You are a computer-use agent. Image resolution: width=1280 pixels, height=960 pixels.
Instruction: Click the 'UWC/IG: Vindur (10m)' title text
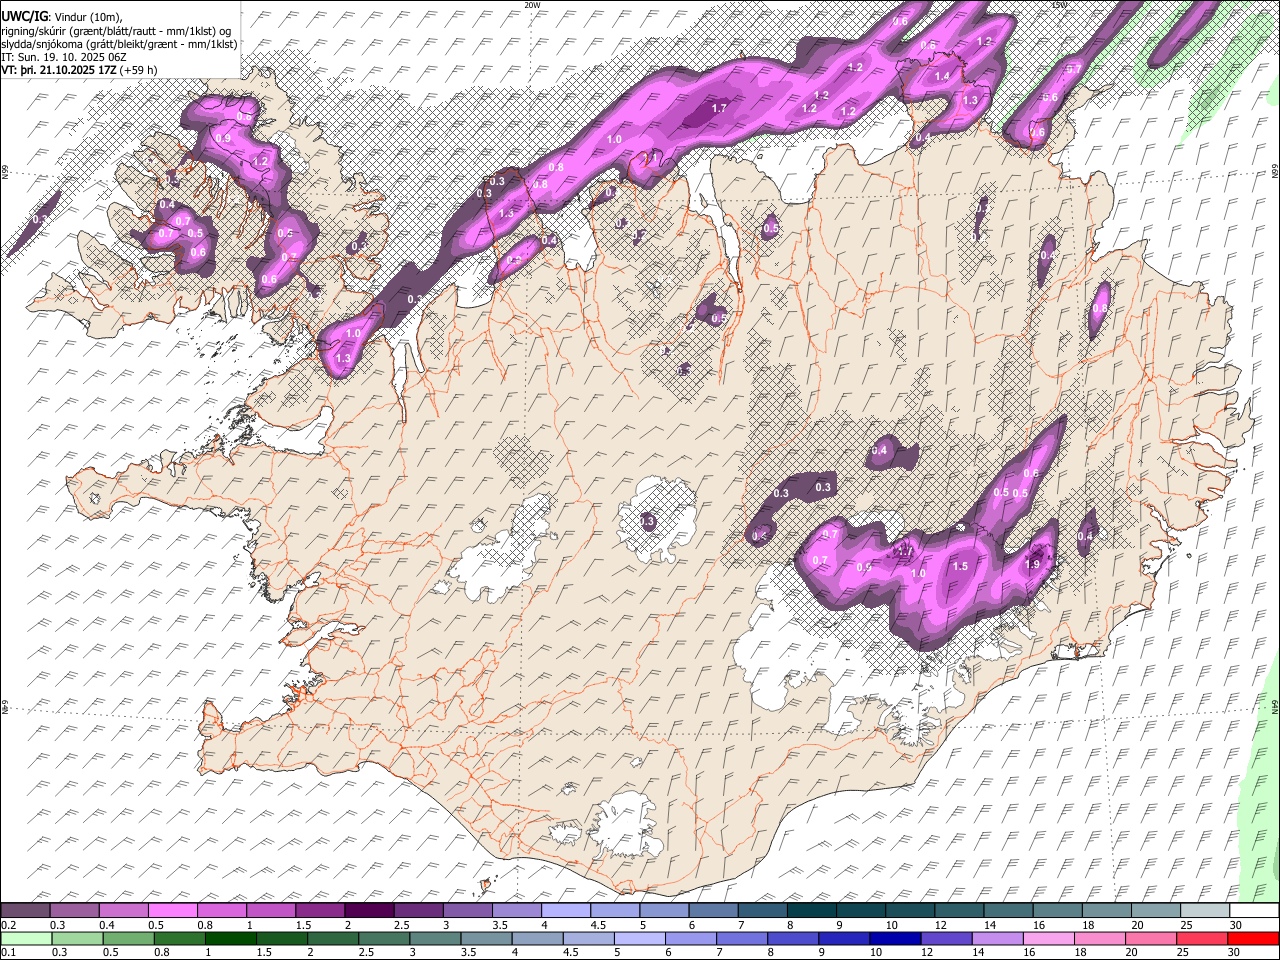62,17
